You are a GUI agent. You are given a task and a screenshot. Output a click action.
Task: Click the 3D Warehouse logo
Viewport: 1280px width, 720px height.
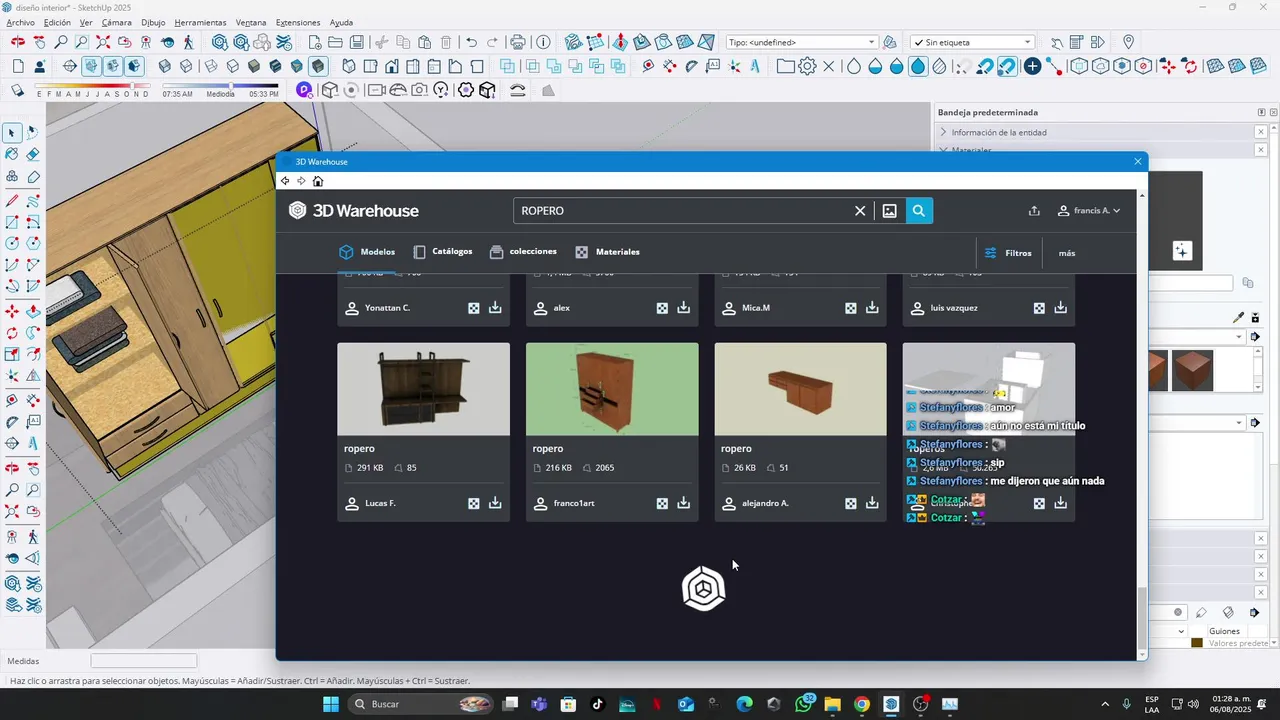point(354,211)
